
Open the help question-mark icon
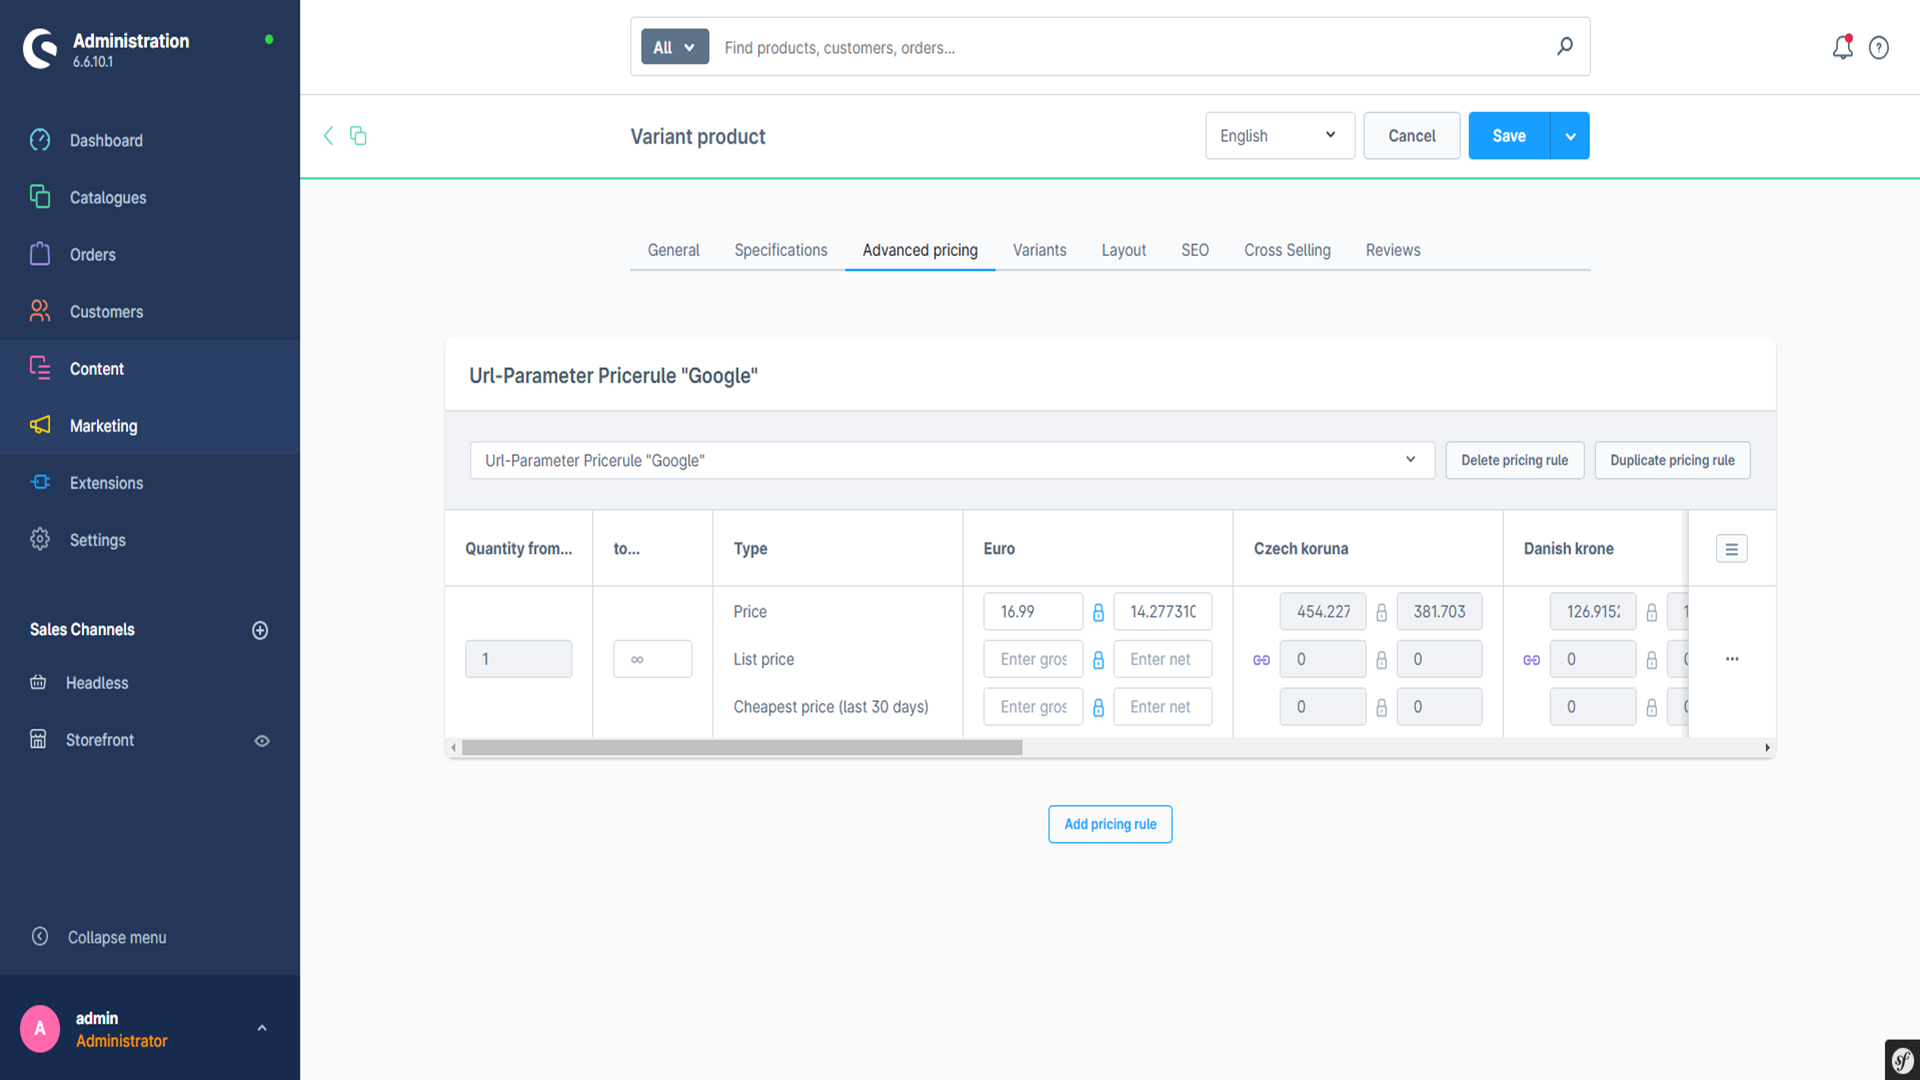coord(1879,48)
